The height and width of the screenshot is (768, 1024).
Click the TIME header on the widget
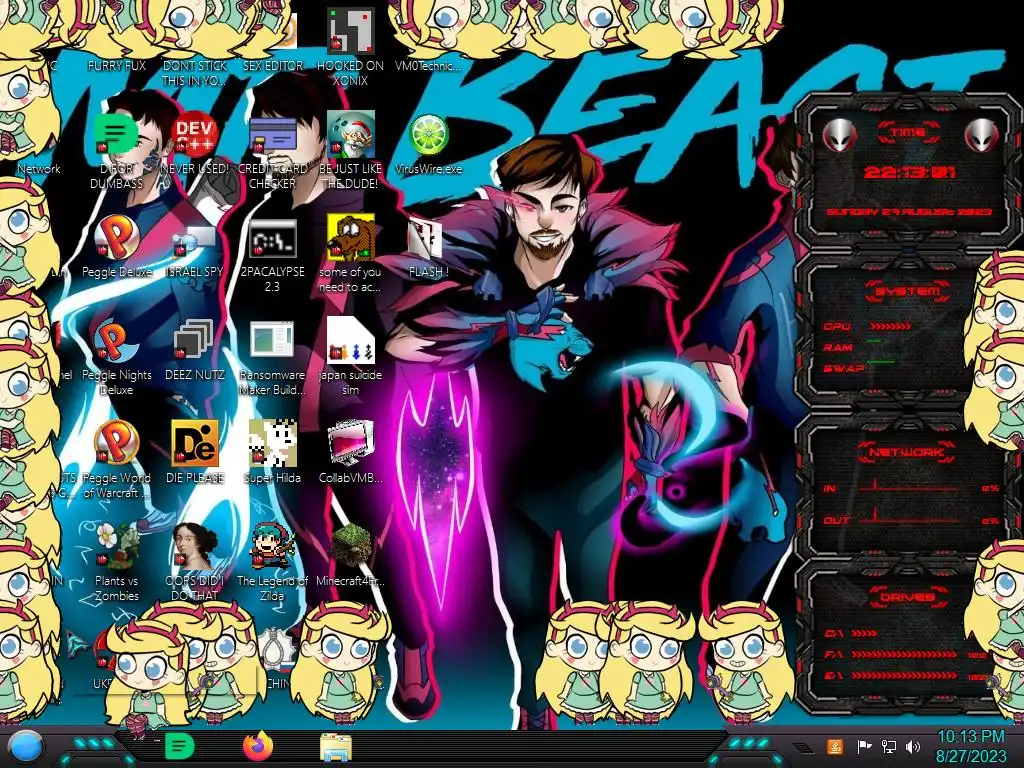908,133
